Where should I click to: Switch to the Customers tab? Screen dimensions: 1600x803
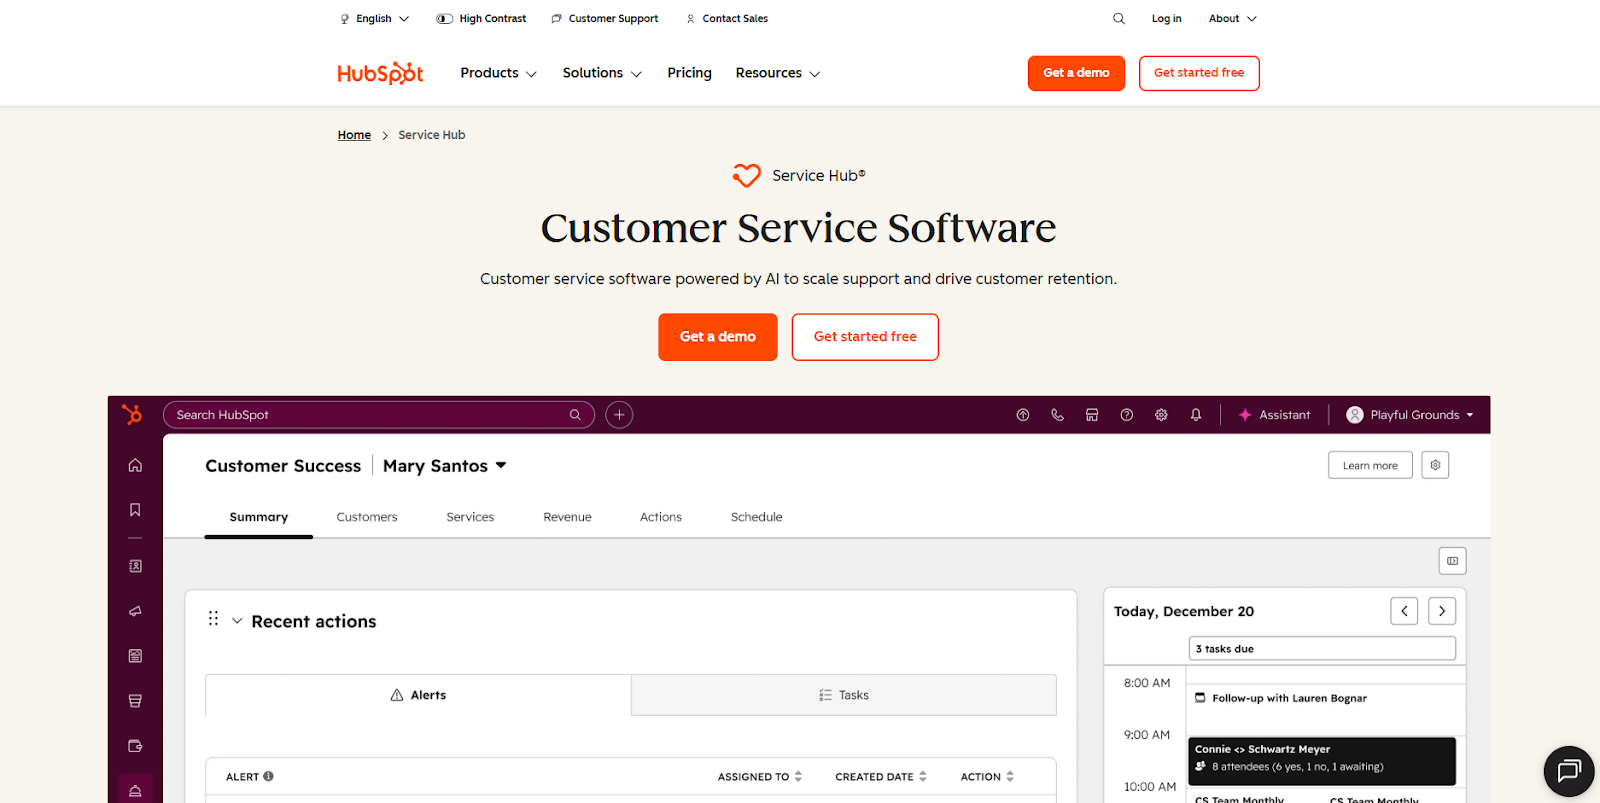click(367, 517)
